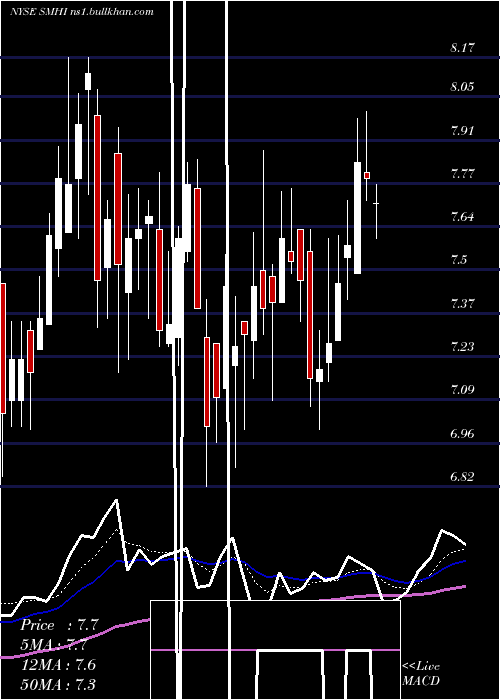
Task: Click the 8.17 price level label
Action: point(462,48)
